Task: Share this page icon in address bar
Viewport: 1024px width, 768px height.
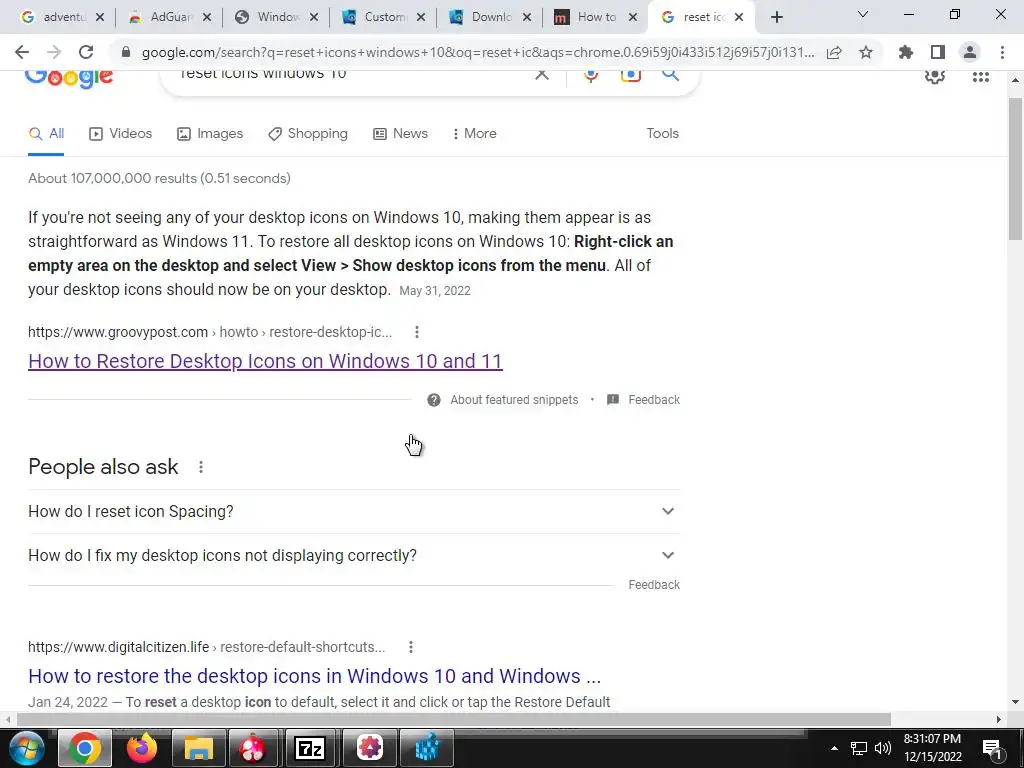Action: point(834,52)
